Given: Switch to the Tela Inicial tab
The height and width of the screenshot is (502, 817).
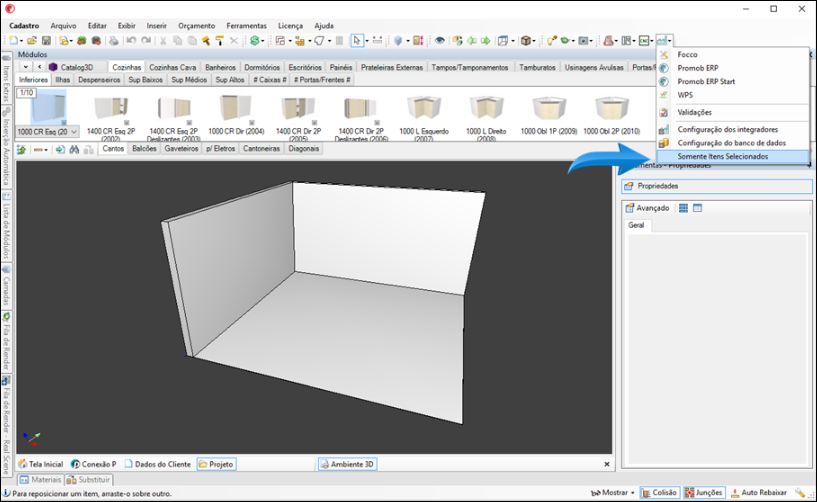Looking at the screenshot, I should (x=41, y=464).
